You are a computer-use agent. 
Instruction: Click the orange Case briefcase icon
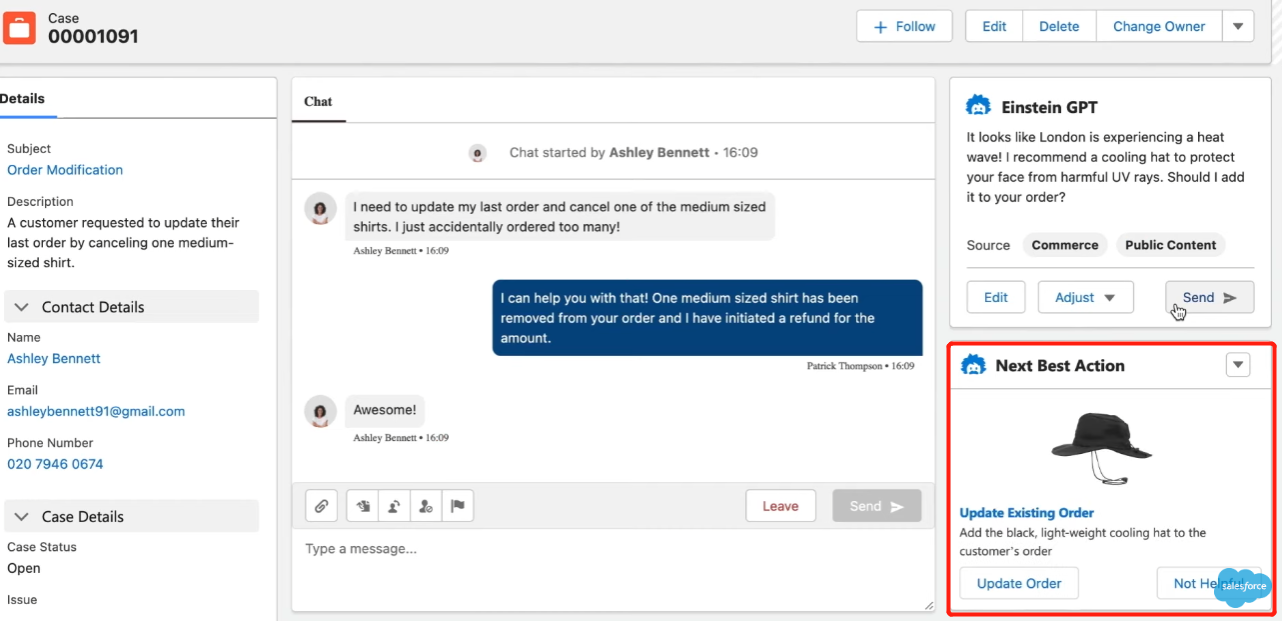19,27
